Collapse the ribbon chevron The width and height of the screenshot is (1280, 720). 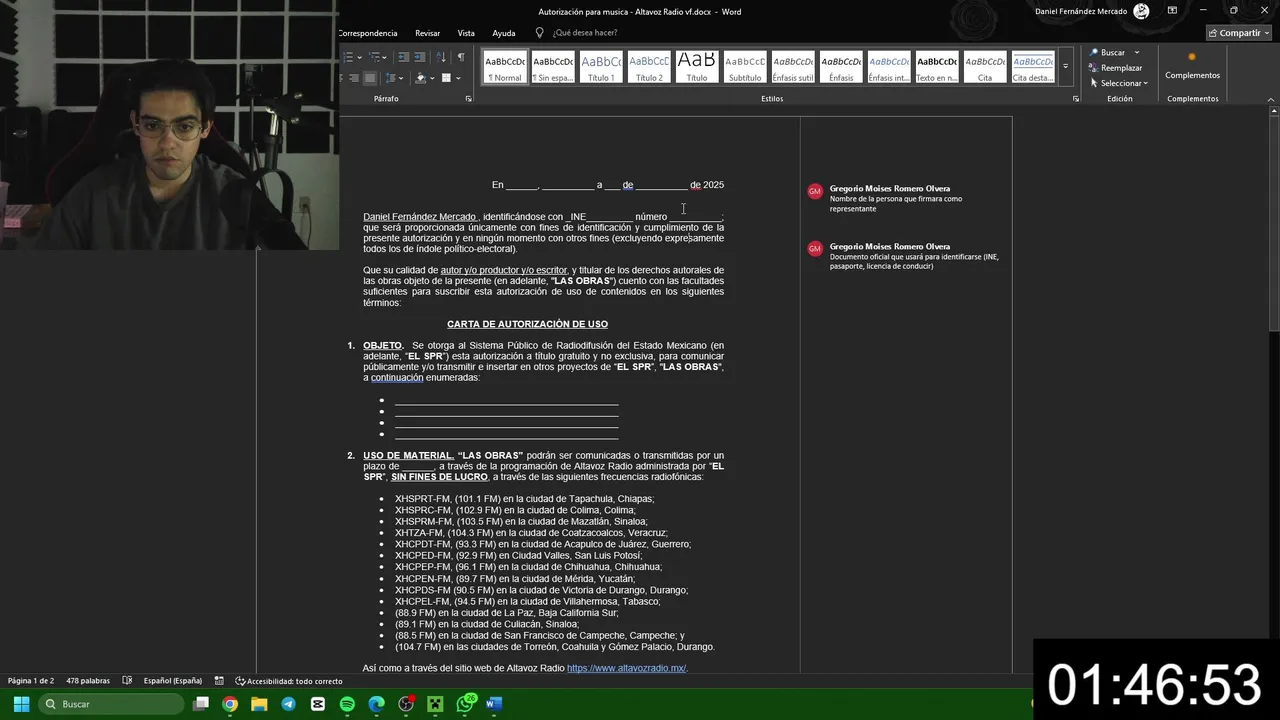coord(1271,99)
